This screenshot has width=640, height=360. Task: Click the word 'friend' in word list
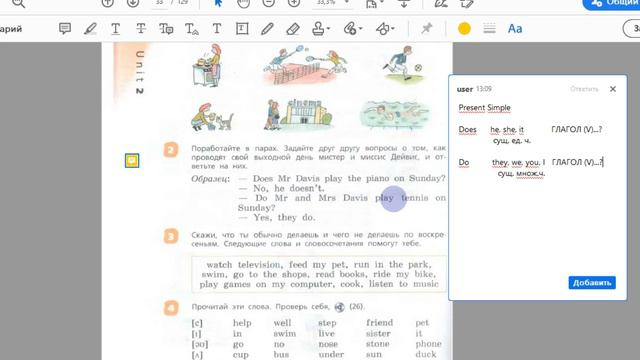coord(380,322)
